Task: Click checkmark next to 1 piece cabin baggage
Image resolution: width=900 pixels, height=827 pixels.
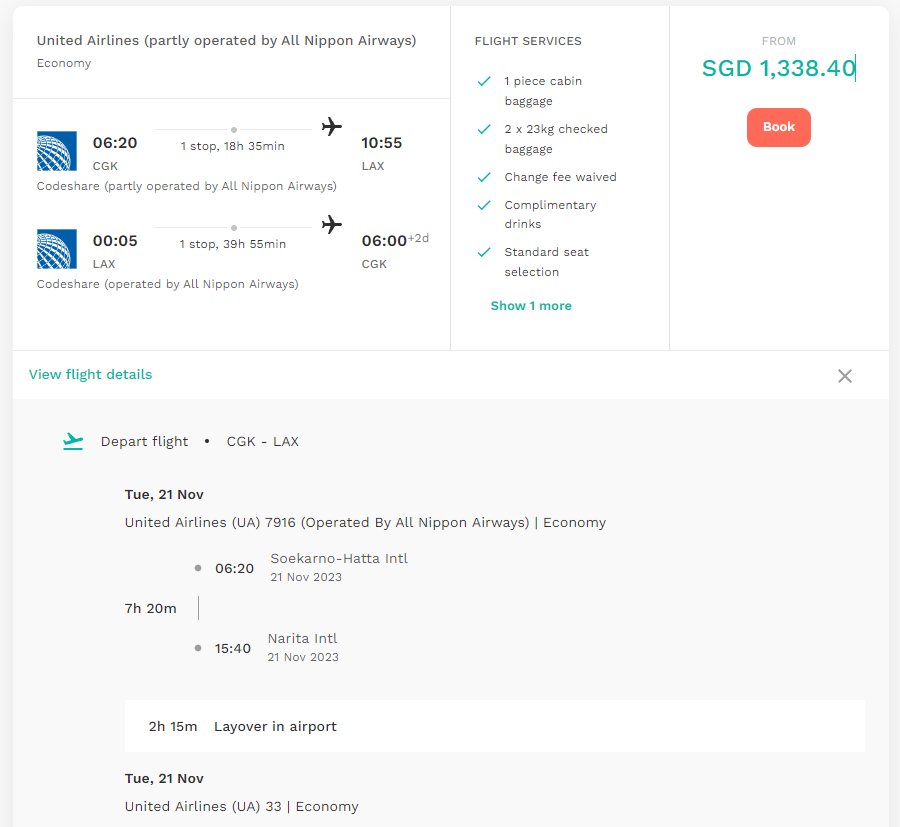Action: pos(484,81)
